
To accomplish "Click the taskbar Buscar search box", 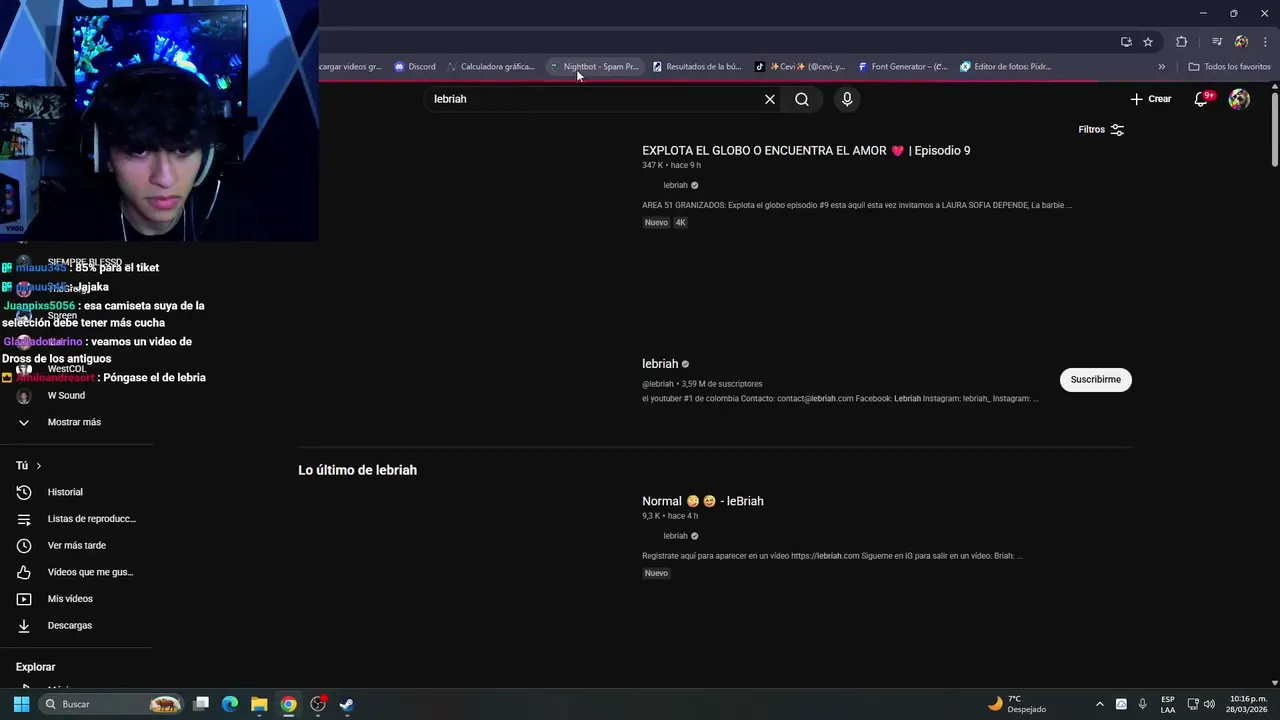I will (112, 704).
